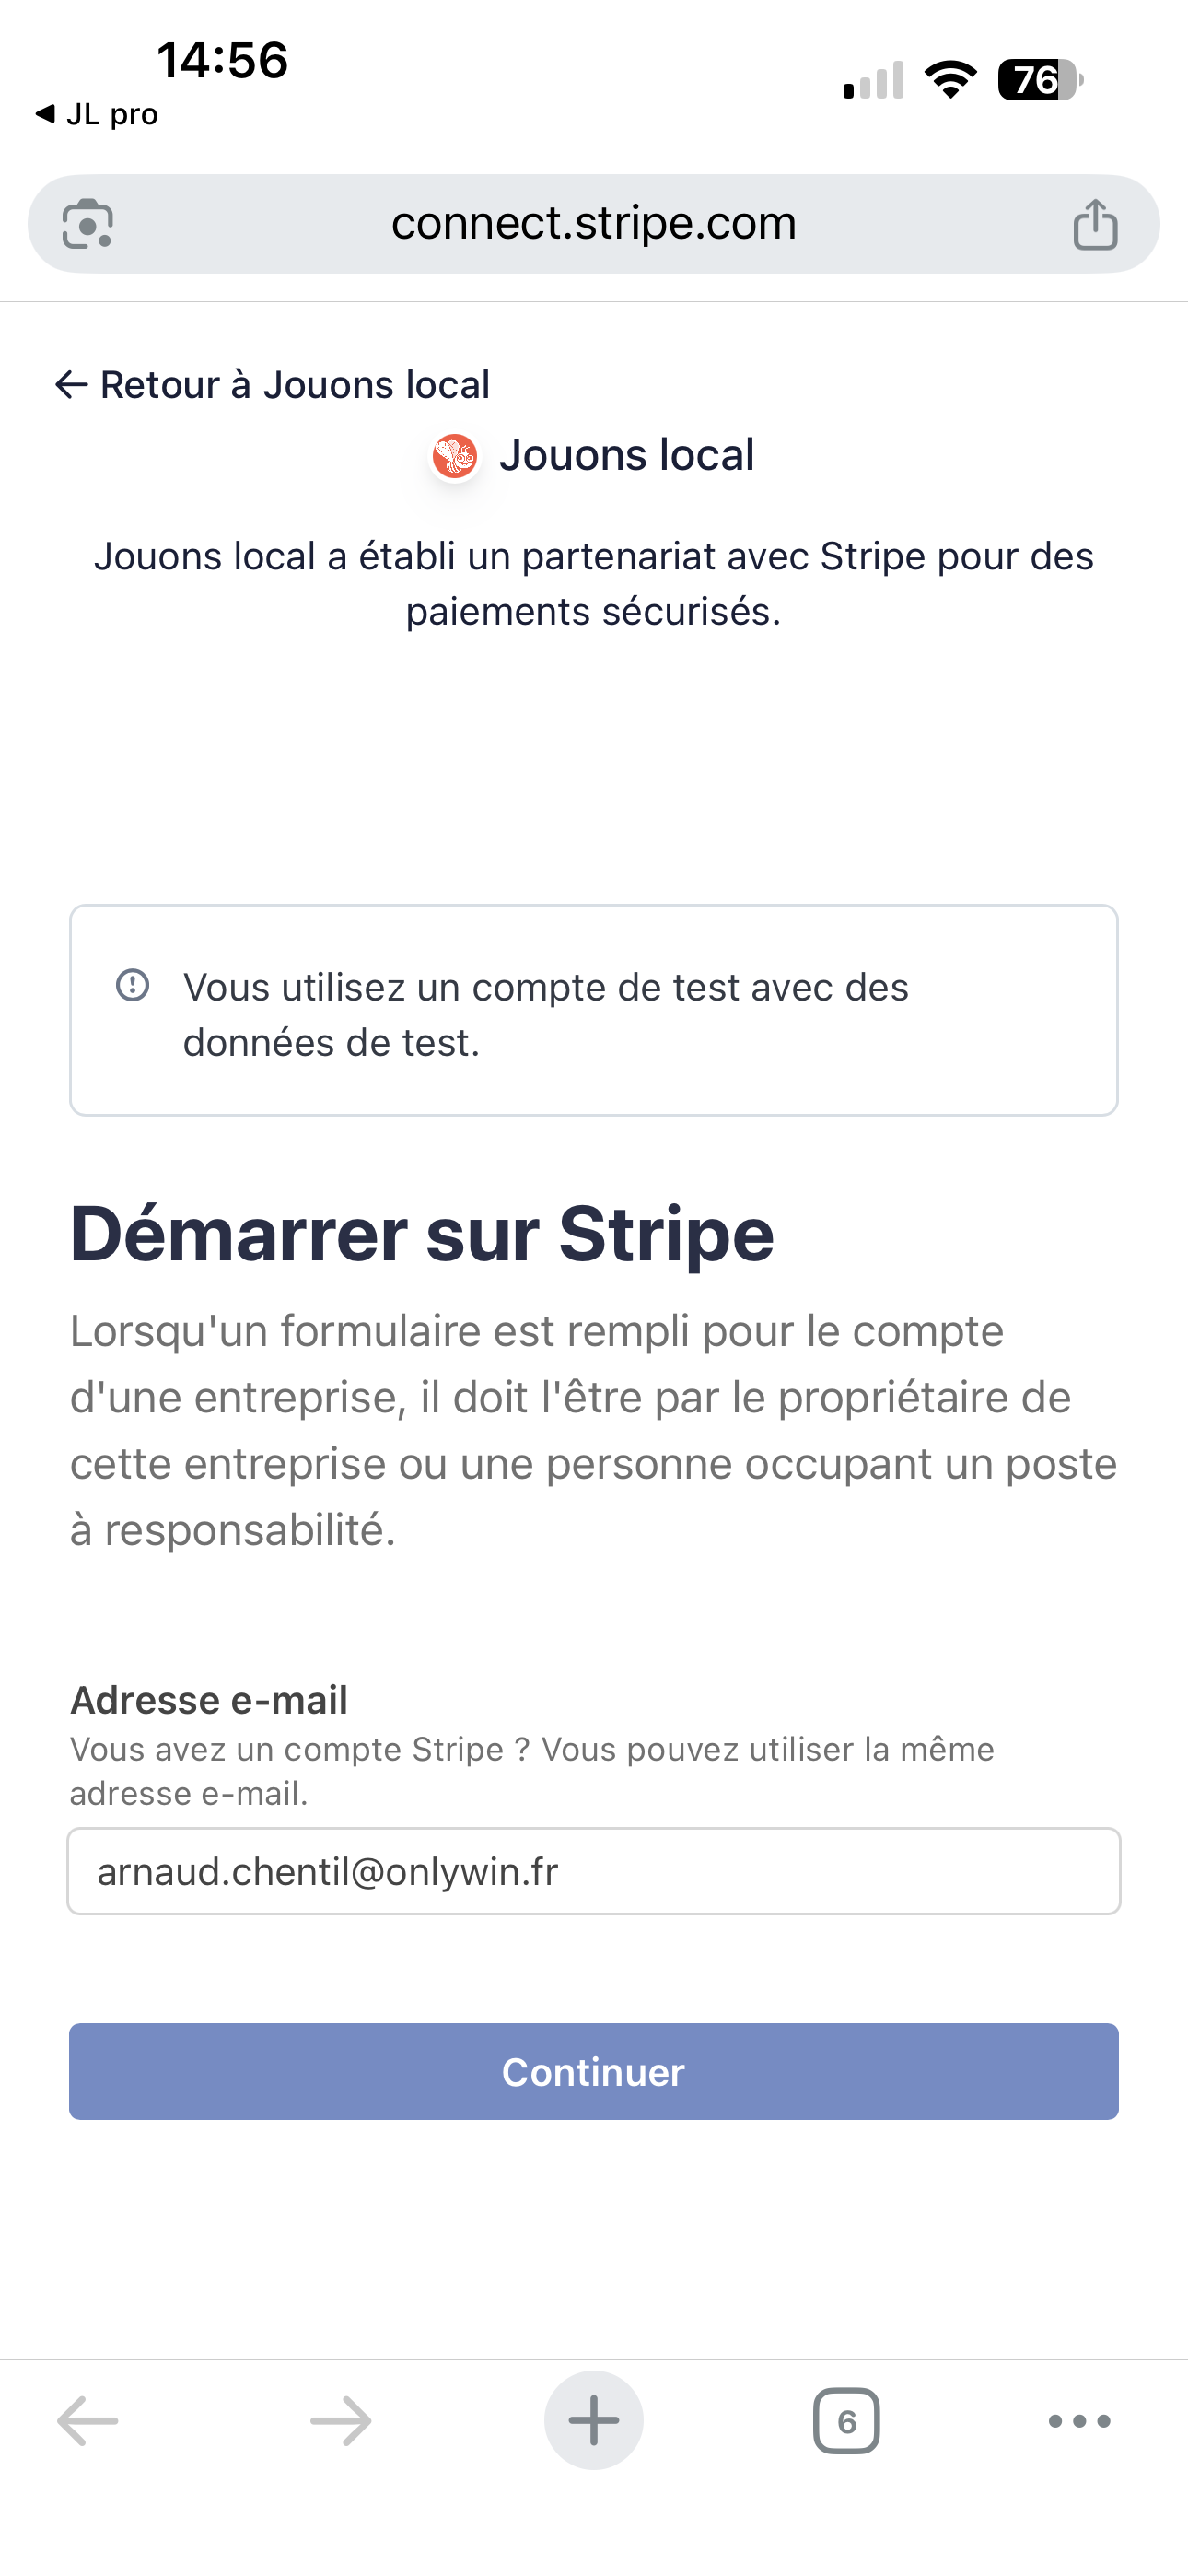Screen dimensions: 1188x2576
Task: Return to the JL pro app
Action: (97, 114)
